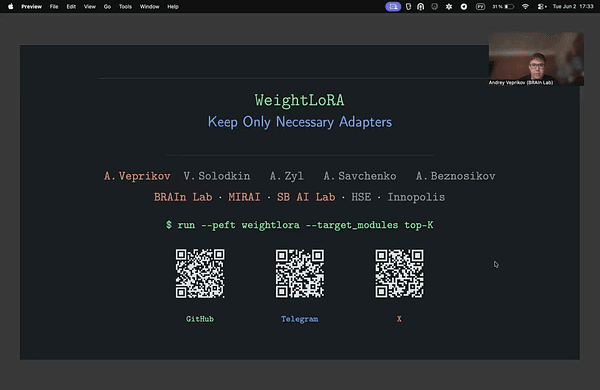
Task: Open the View menu
Action: [90, 7]
